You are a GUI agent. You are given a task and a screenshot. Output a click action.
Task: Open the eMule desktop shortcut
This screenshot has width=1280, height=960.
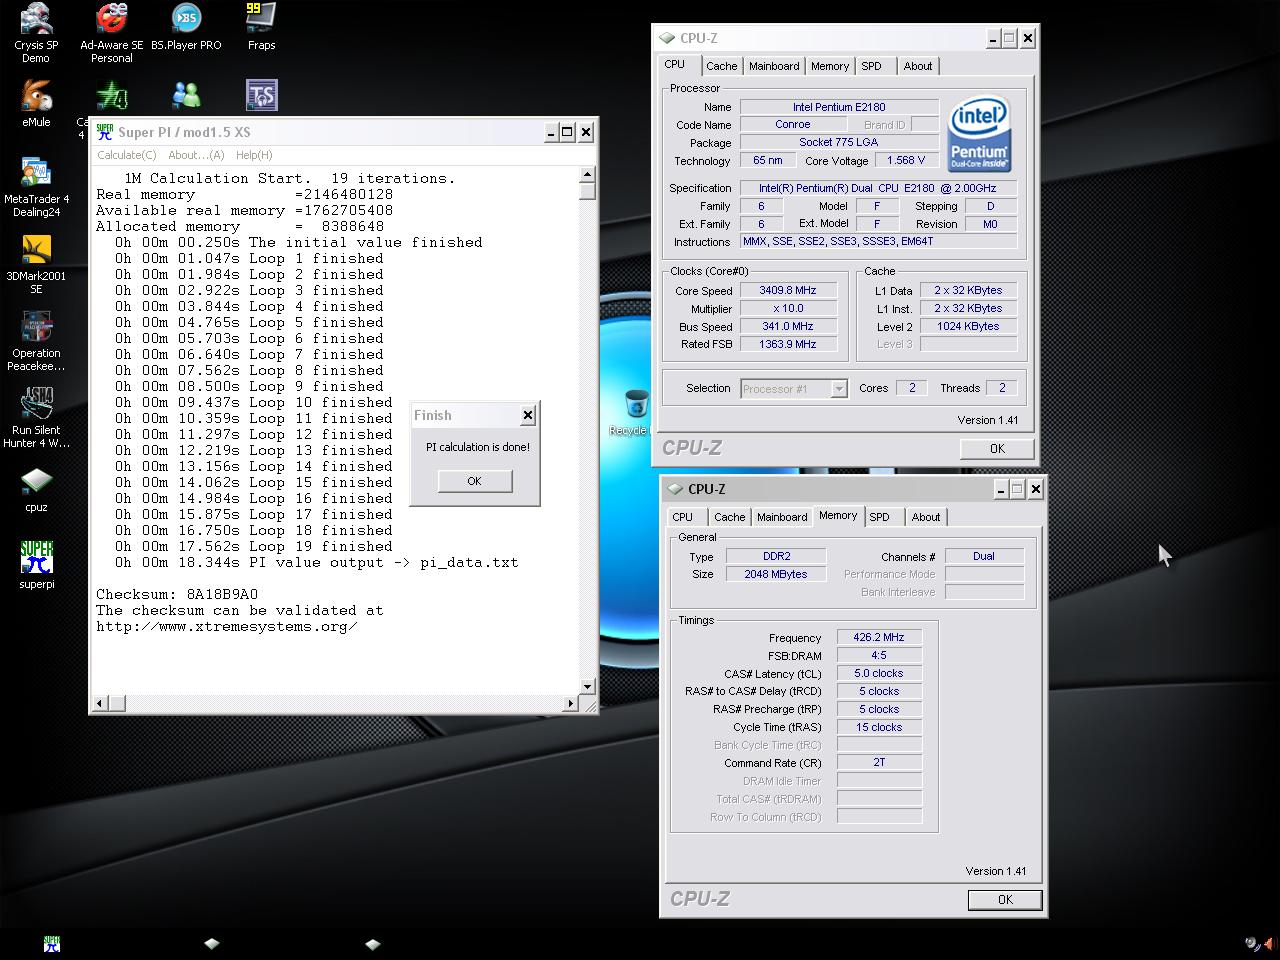(36, 104)
